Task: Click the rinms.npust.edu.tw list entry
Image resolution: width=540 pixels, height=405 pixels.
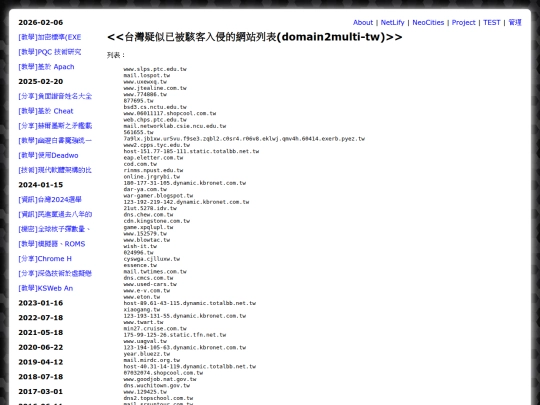Action: click(x=153, y=170)
